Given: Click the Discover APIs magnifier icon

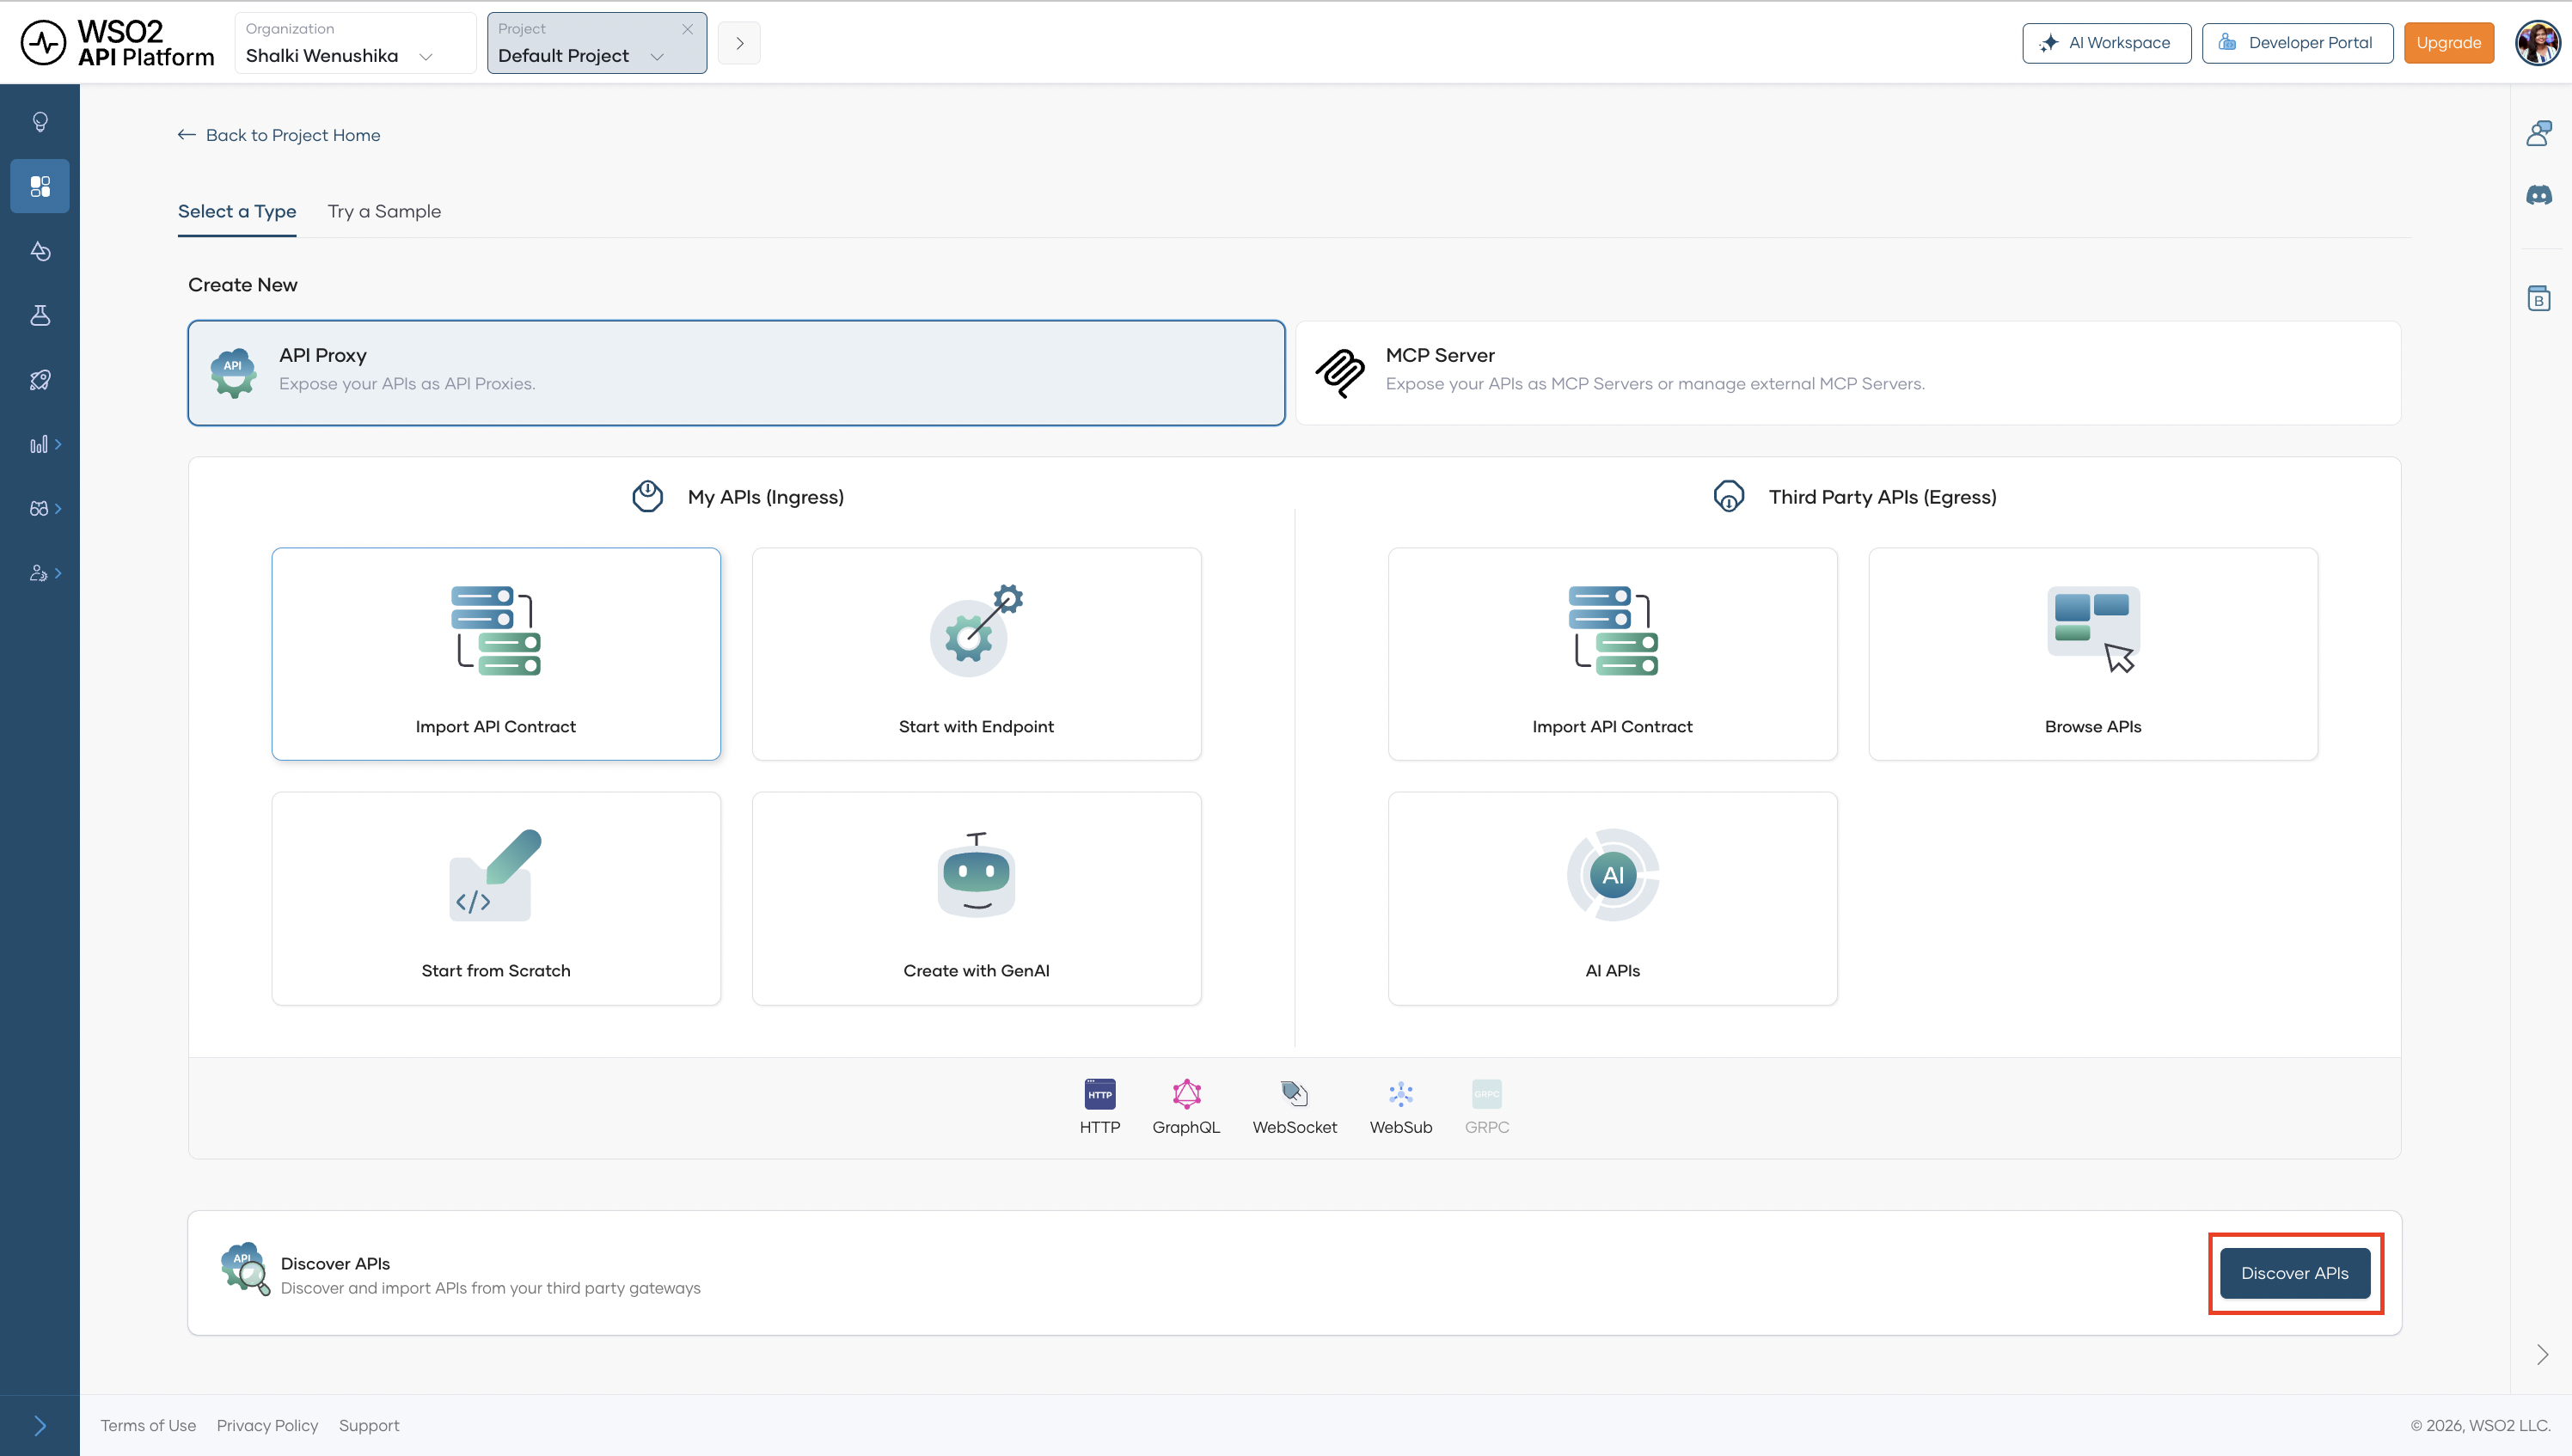Looking at the screenshot, I should pos(245,1270).
